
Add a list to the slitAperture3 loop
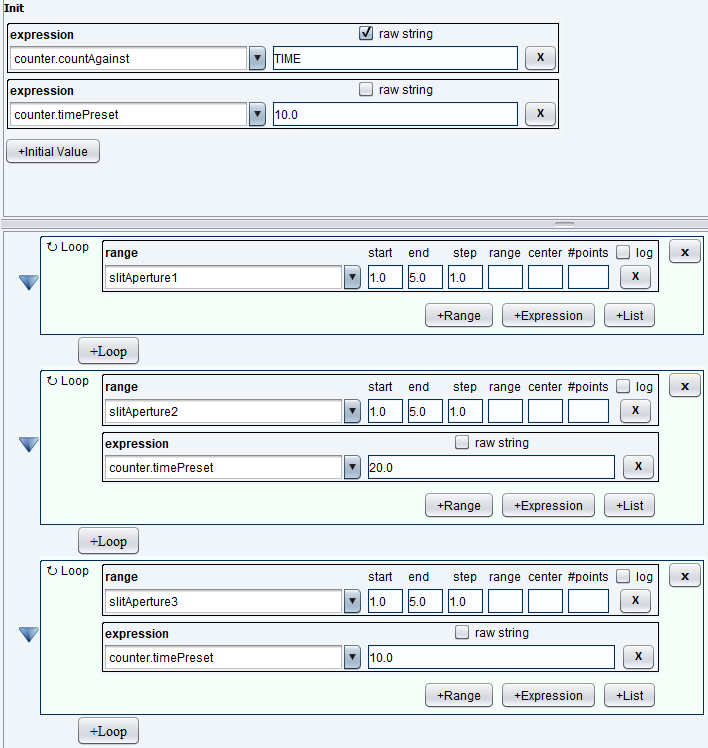tap(629, 695)
